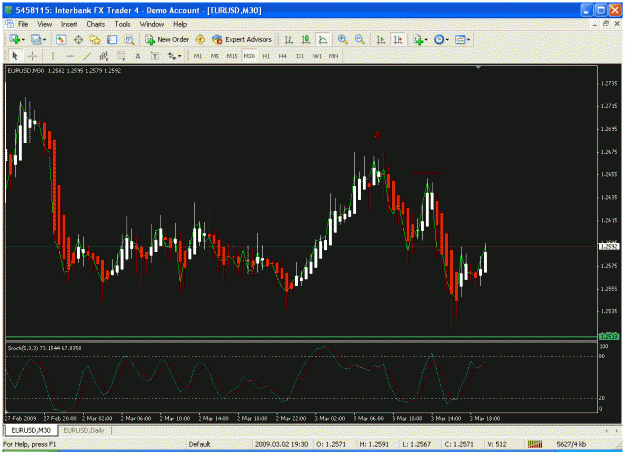Click the 'For Help, press F1' status text

[x=30, y=444]
